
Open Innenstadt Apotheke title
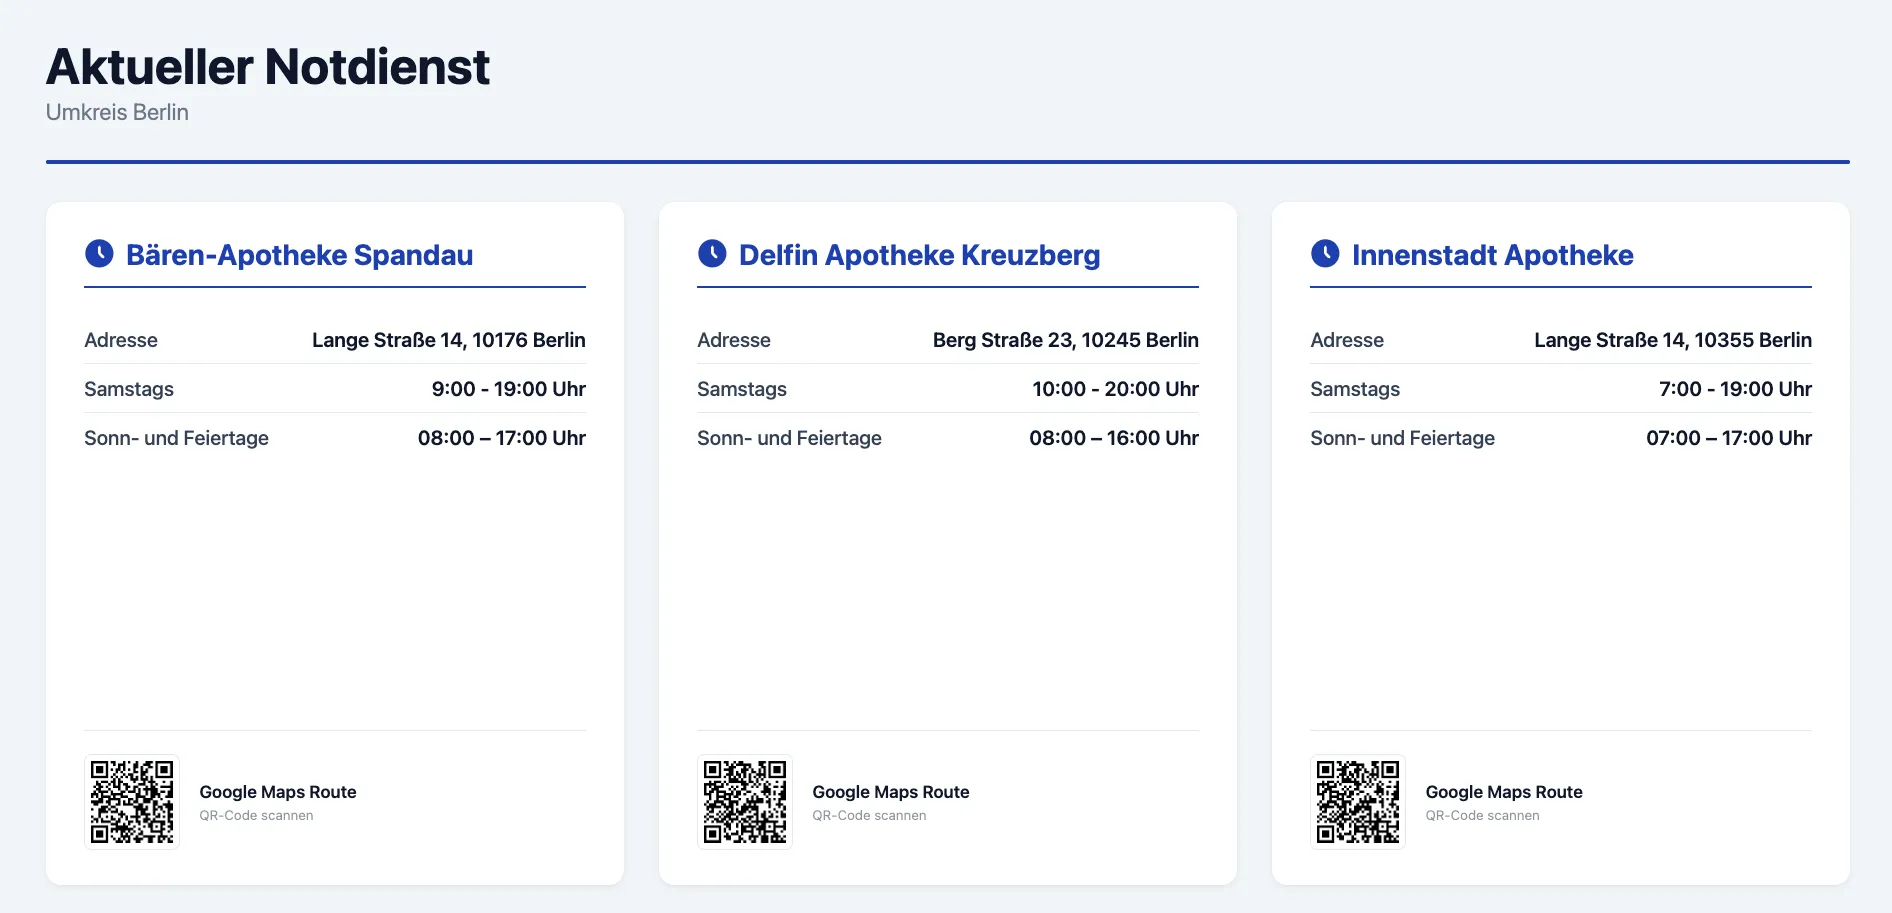(x=1492, y=255)
